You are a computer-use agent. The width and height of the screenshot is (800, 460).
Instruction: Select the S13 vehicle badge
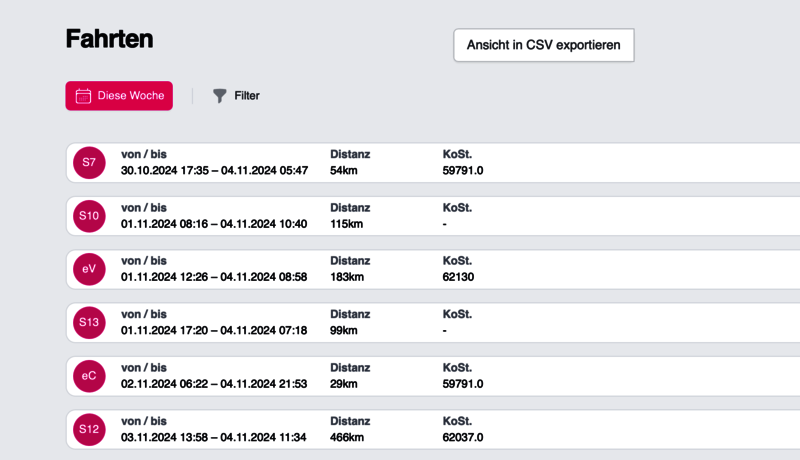(x=89, y=322)
